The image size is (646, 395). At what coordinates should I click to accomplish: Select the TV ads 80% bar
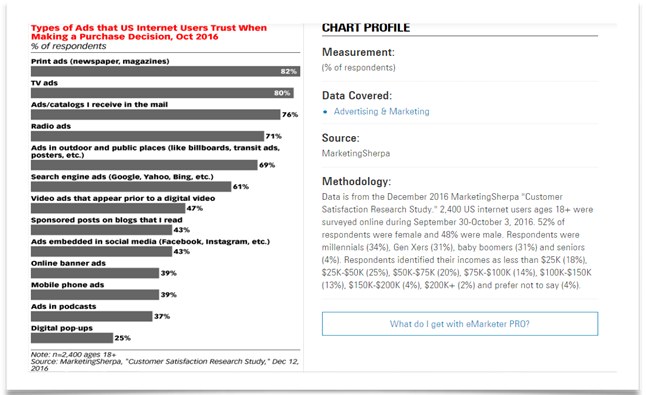162,93
